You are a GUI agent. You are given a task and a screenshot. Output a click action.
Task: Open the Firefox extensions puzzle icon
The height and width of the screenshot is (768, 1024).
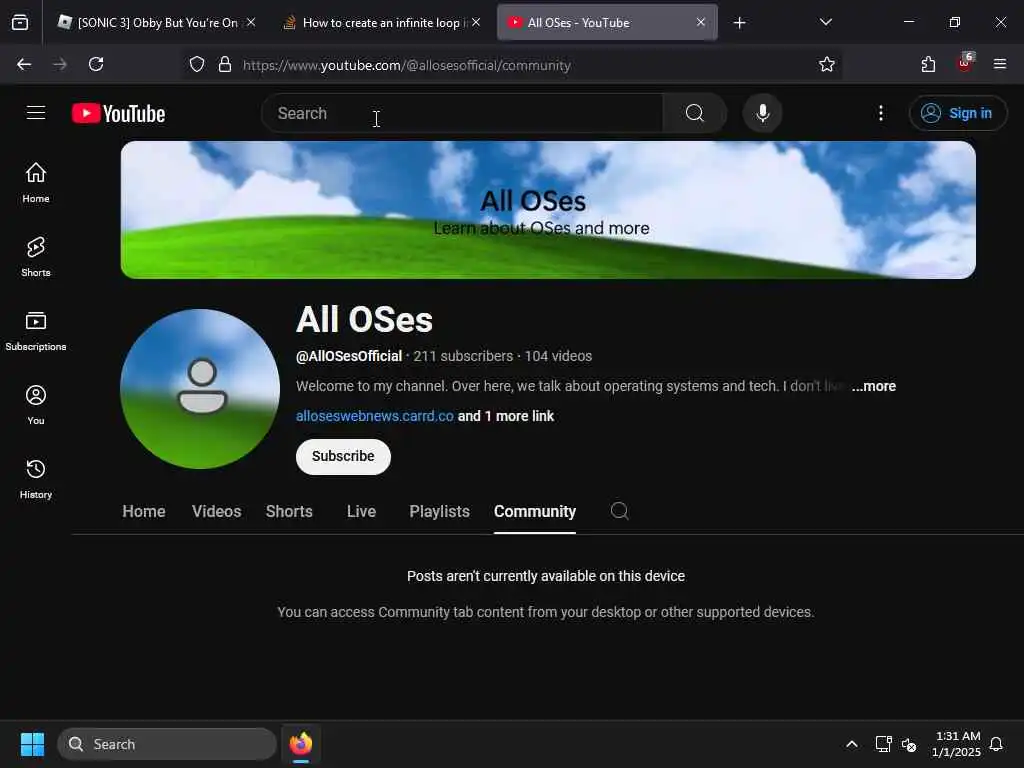(x=928, y=64)
